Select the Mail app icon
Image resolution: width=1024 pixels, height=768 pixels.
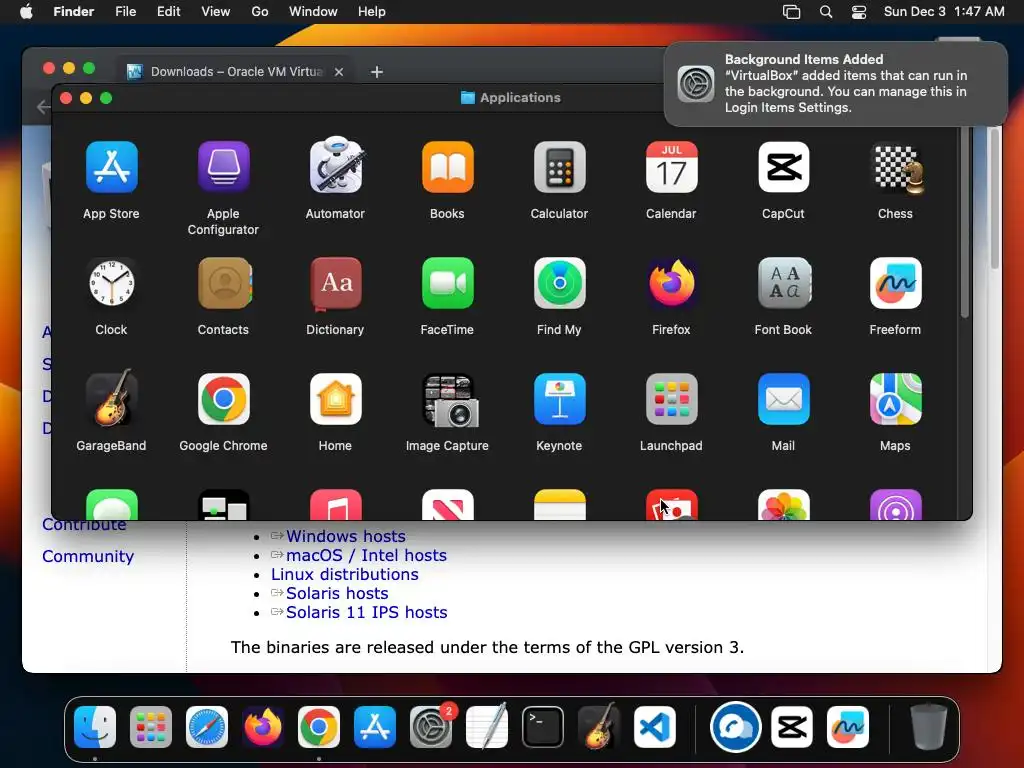pos(784,399)
